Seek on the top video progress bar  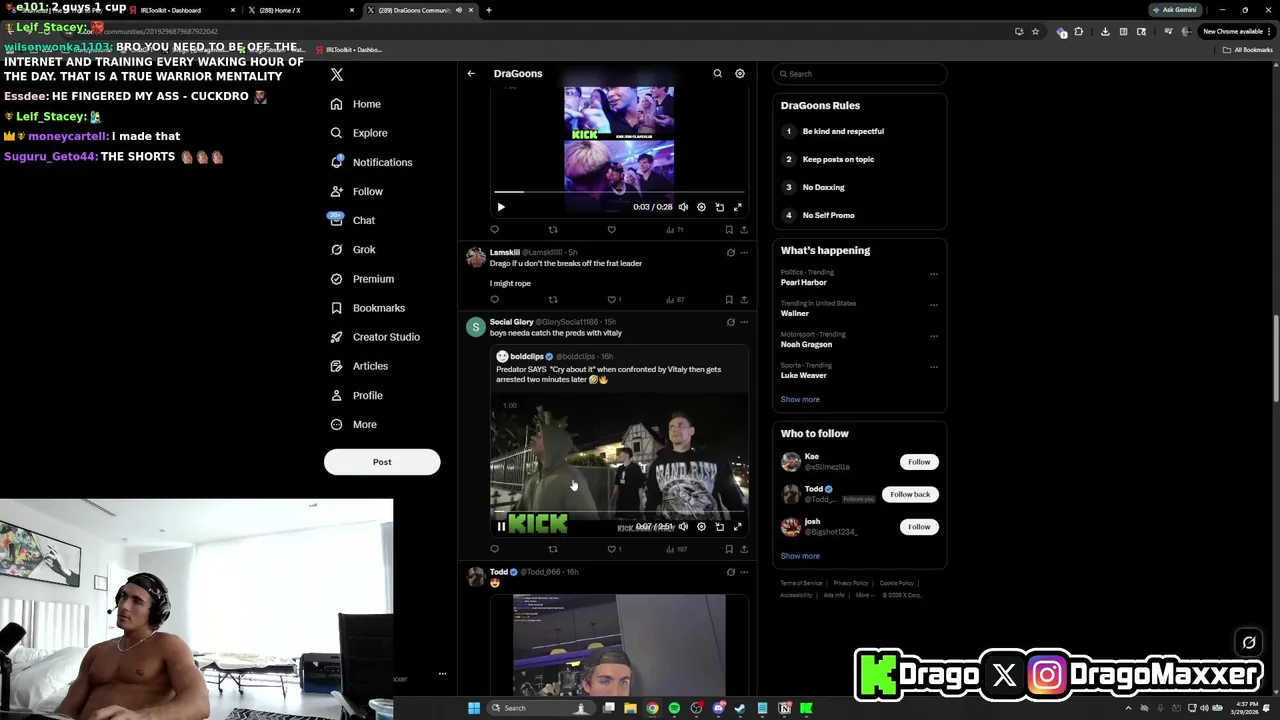(x=619, y=191)
